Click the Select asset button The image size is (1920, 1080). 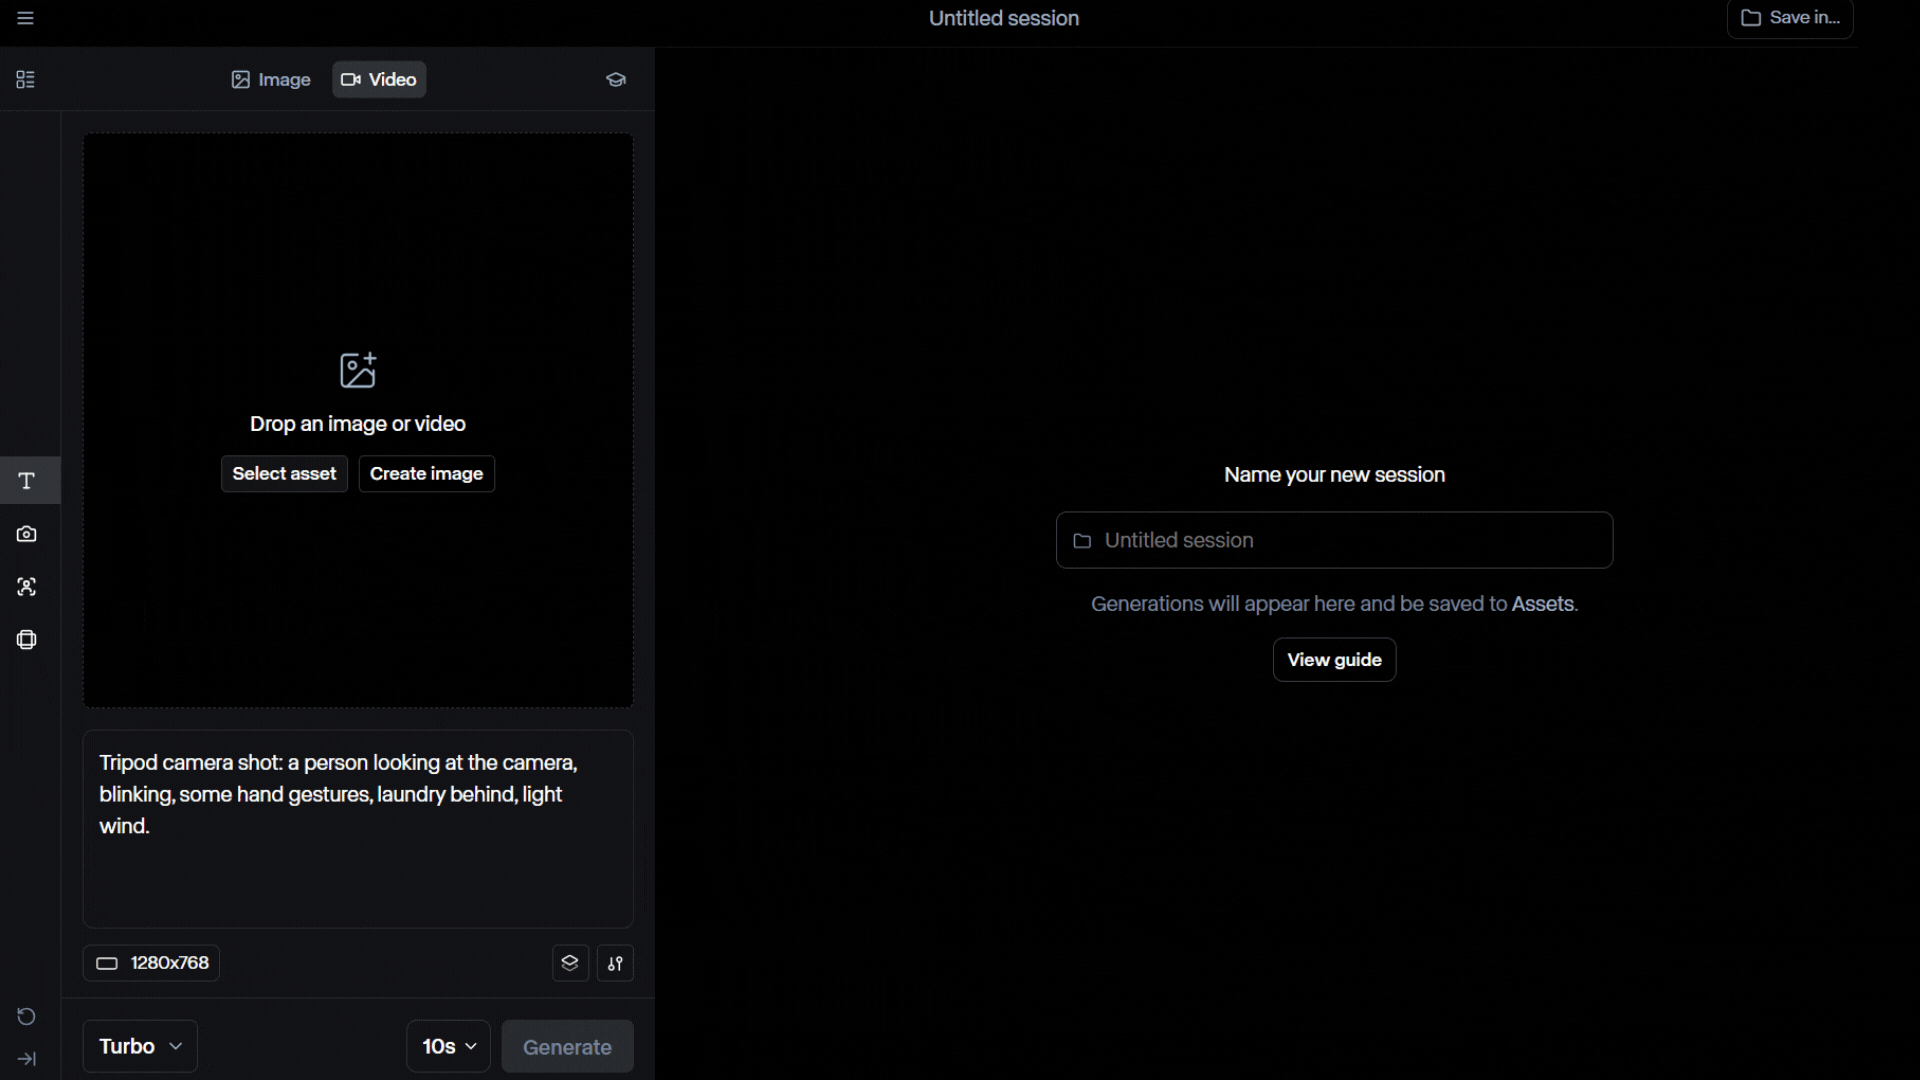pos(284,474)
